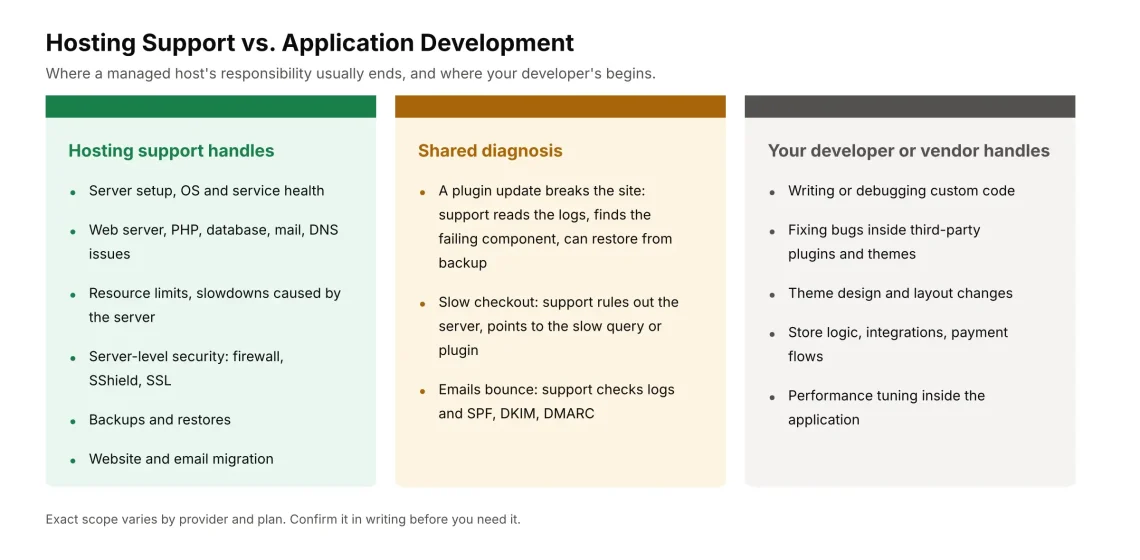Screen dimensions: 1140x560
Task: Click the Hosting Support vs. Application Development title
Action: (310, 43)
